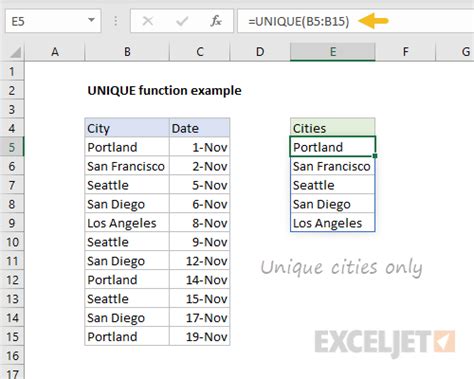Select column E header
The image size is (474, 379).
coord(333,52)
